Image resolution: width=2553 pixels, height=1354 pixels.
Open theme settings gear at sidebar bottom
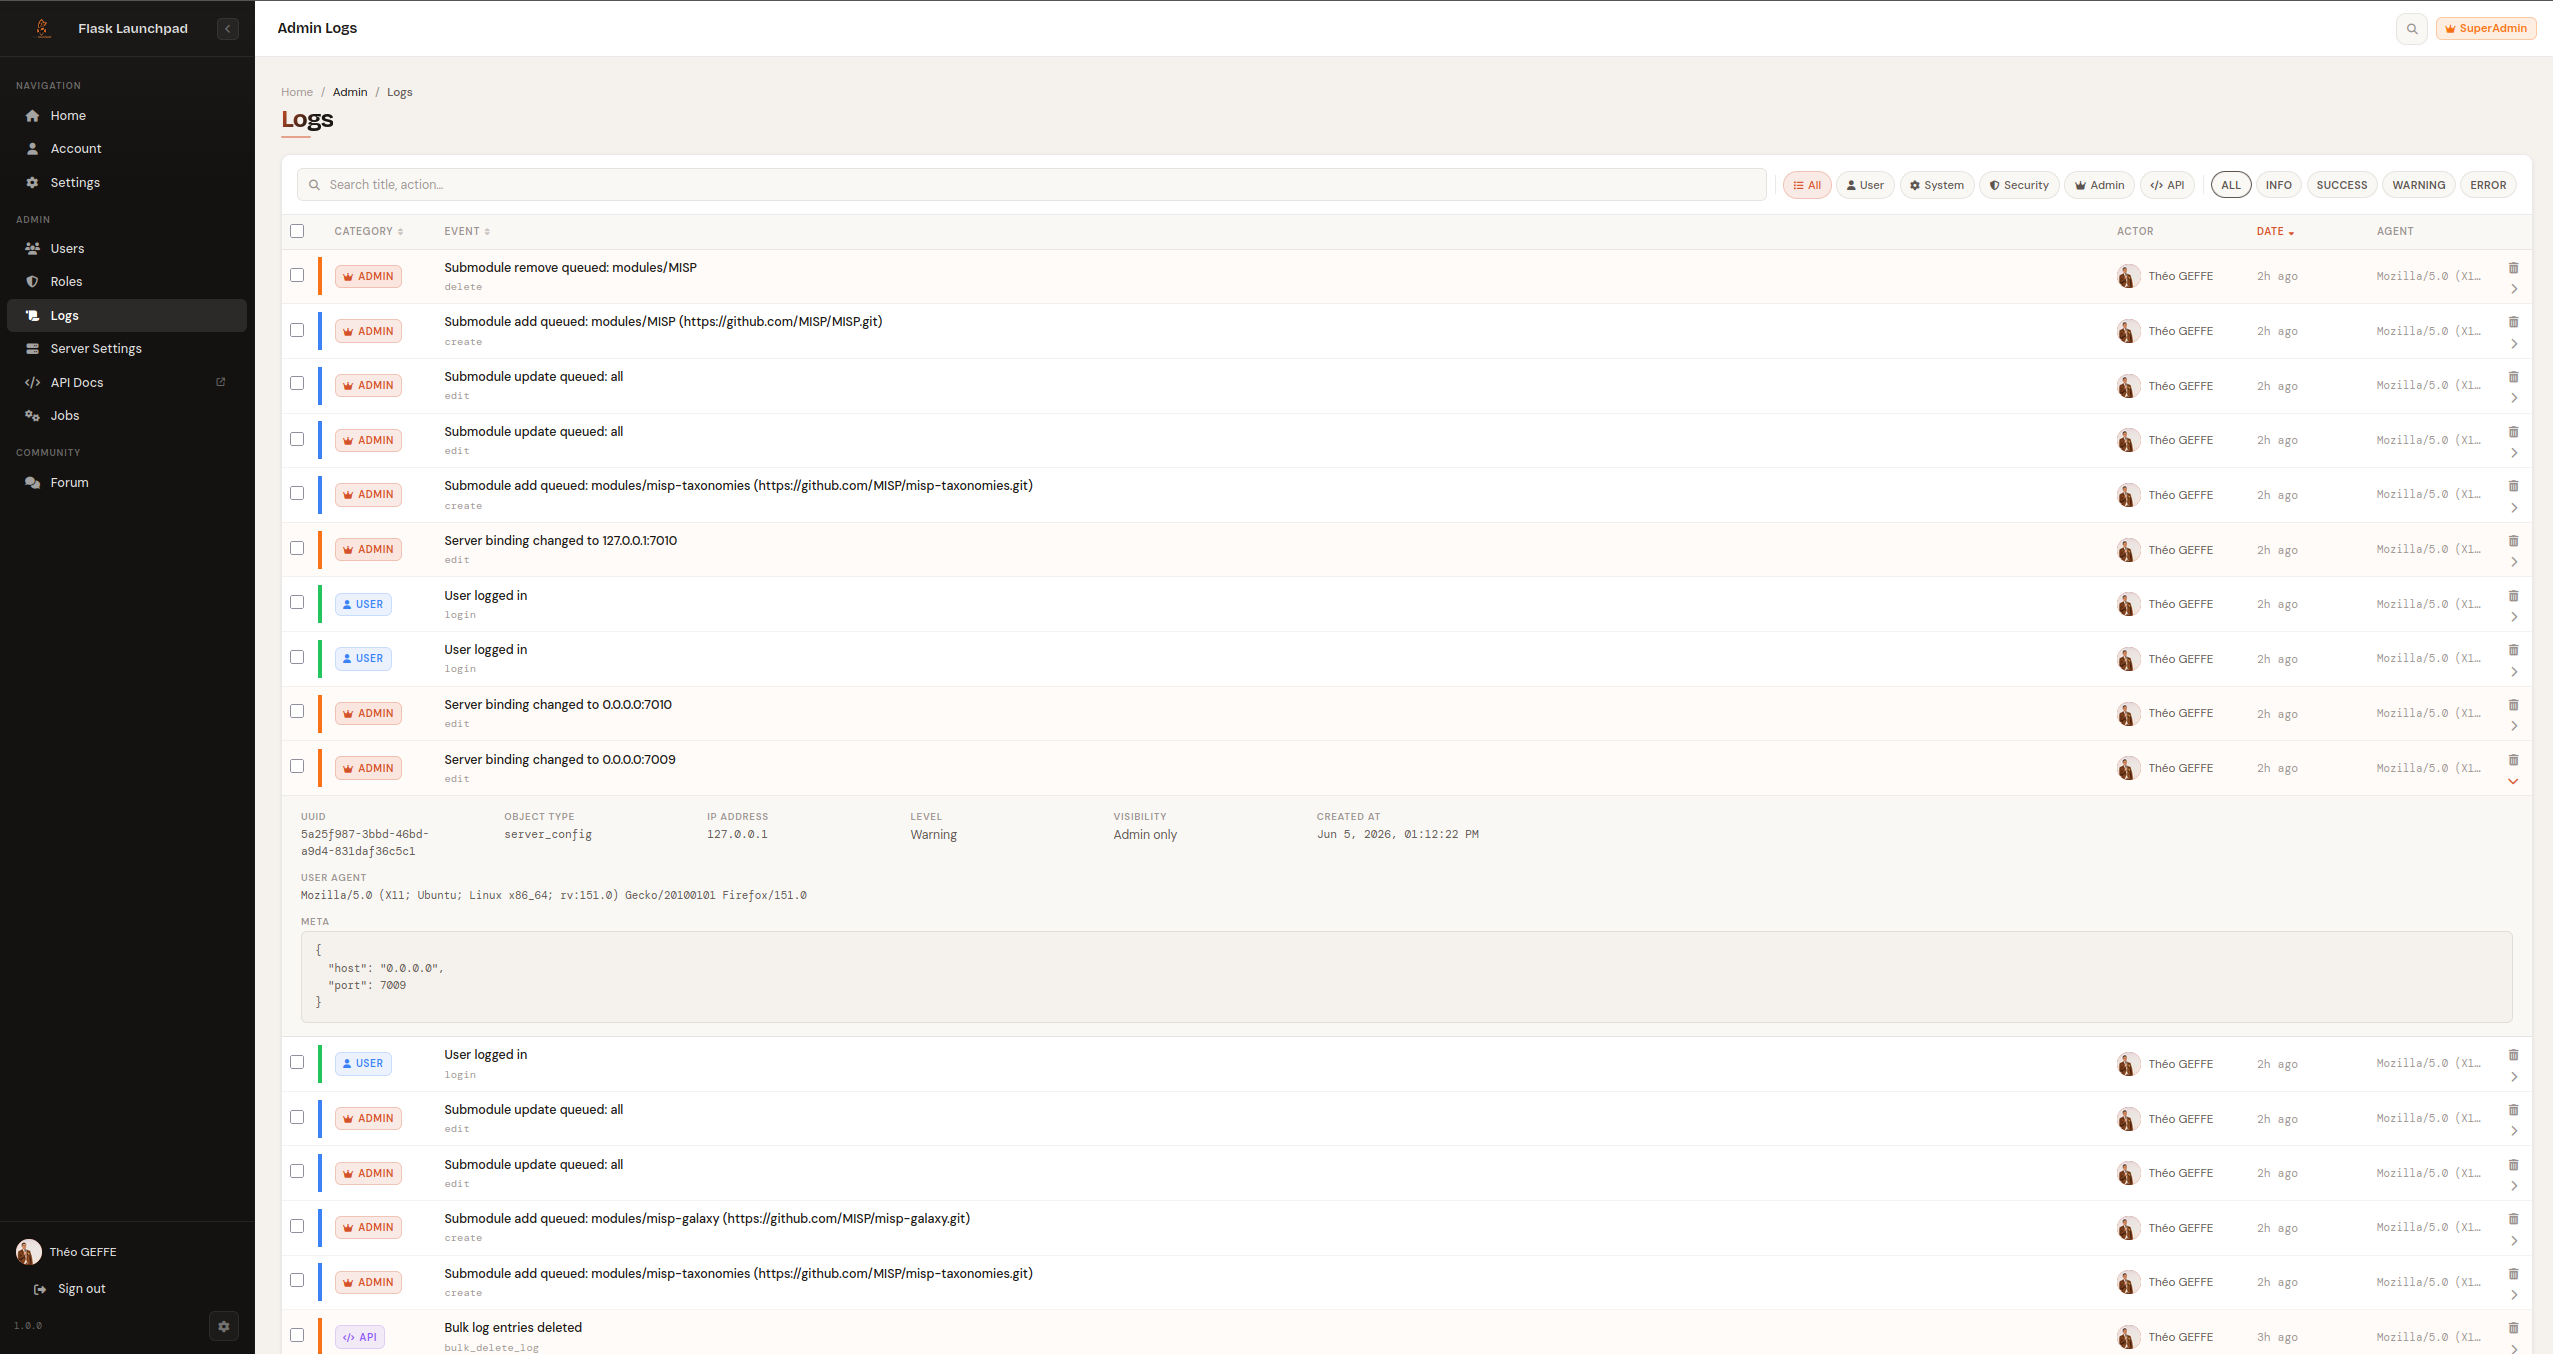(224, 1326)
